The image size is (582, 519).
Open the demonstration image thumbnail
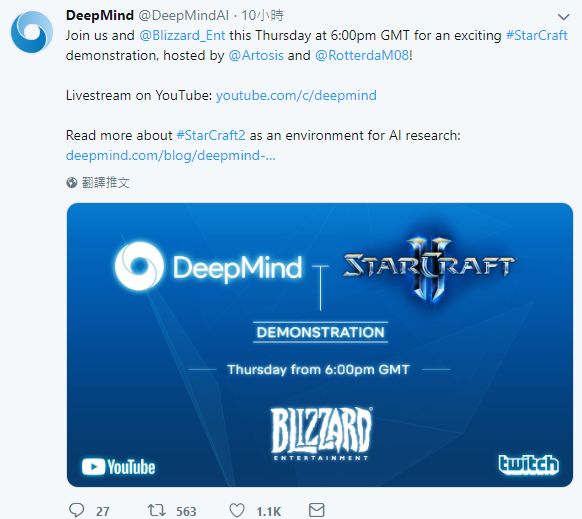[x=320, y=345]
